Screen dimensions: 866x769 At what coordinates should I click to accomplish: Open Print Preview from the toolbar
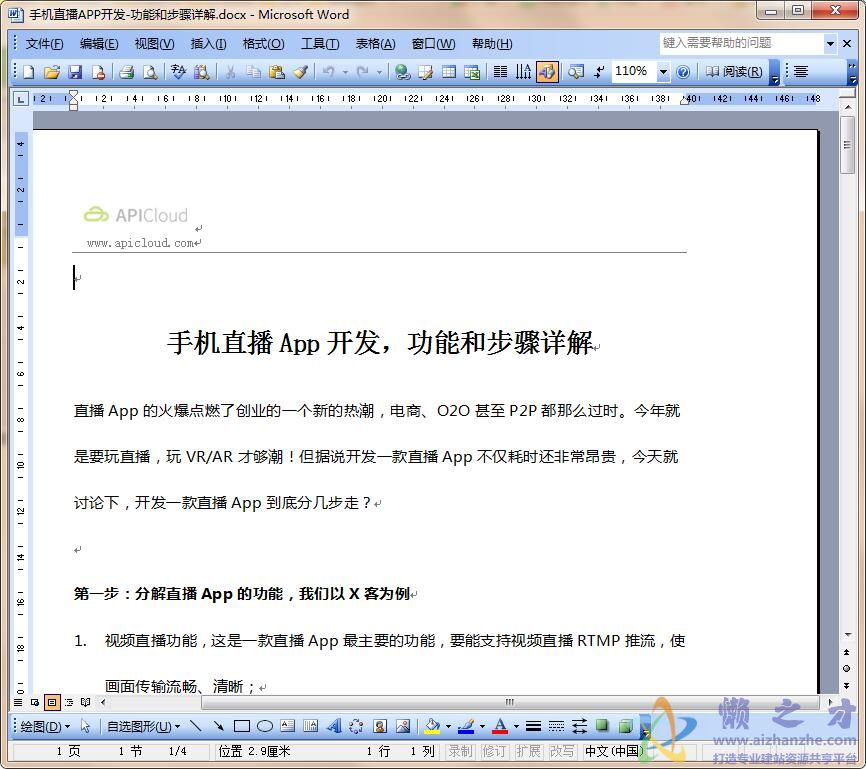point(150,72)
